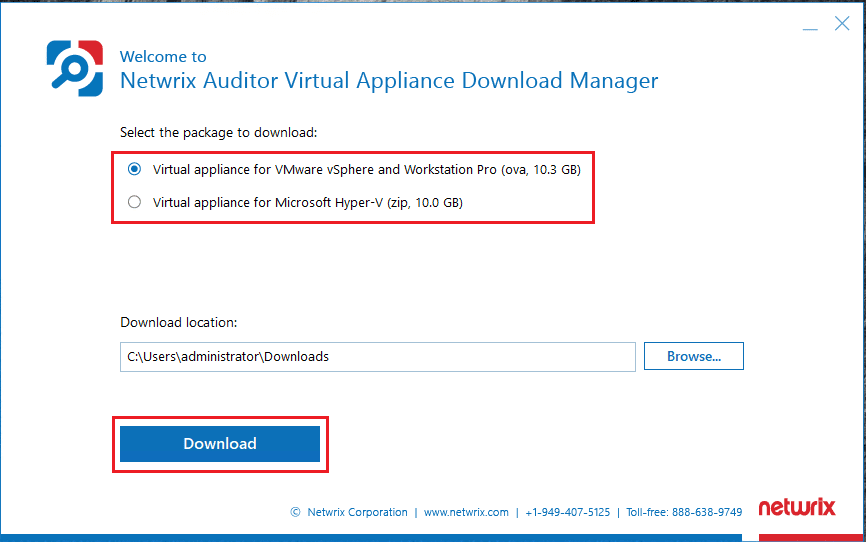
Task: Click the Toll-free 888-638-9749 number
Action: tap(684, 512)
